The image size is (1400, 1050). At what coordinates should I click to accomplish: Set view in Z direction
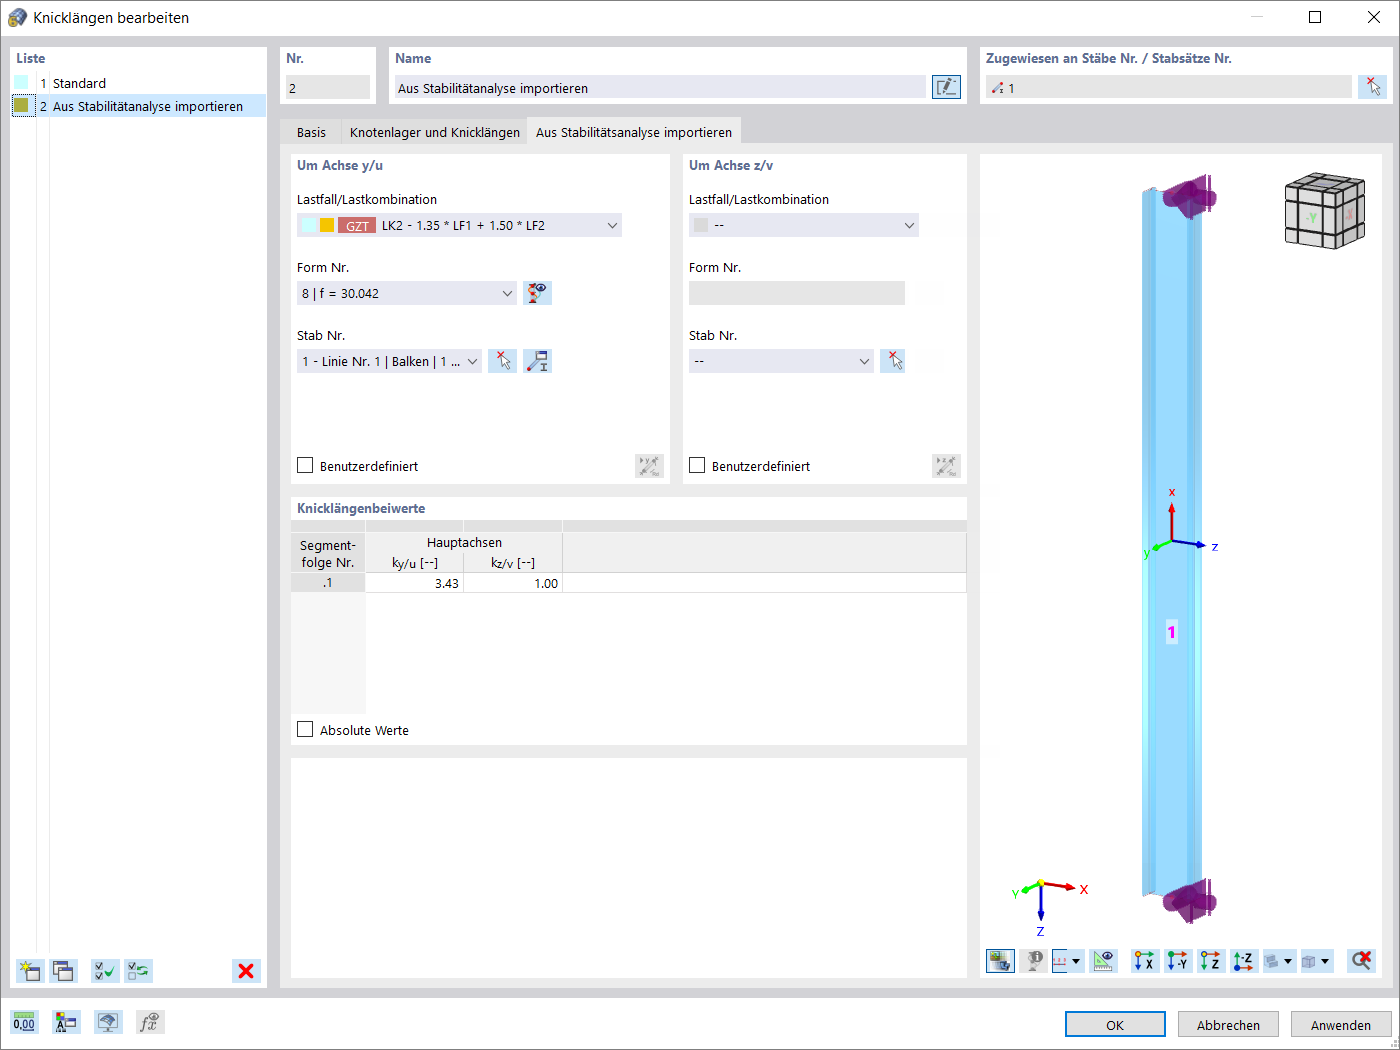pos(1211,961)
